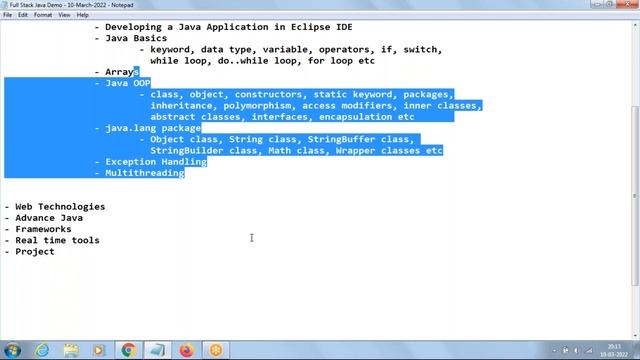Click the taskbar clock showing 10-03-2022
Screen dimensions: 640x360
614,351
